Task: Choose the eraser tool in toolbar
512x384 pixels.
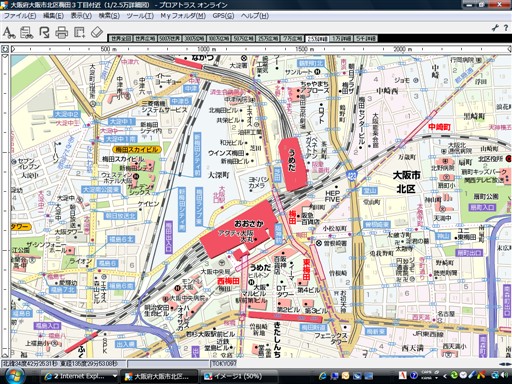Action: tap(97, 32)
